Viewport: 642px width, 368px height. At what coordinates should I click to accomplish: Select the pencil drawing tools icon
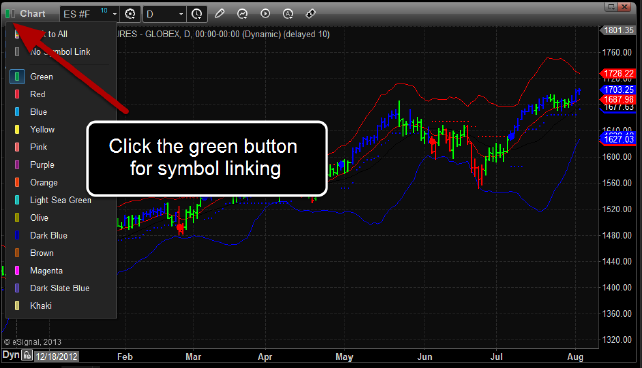point(219,14)
